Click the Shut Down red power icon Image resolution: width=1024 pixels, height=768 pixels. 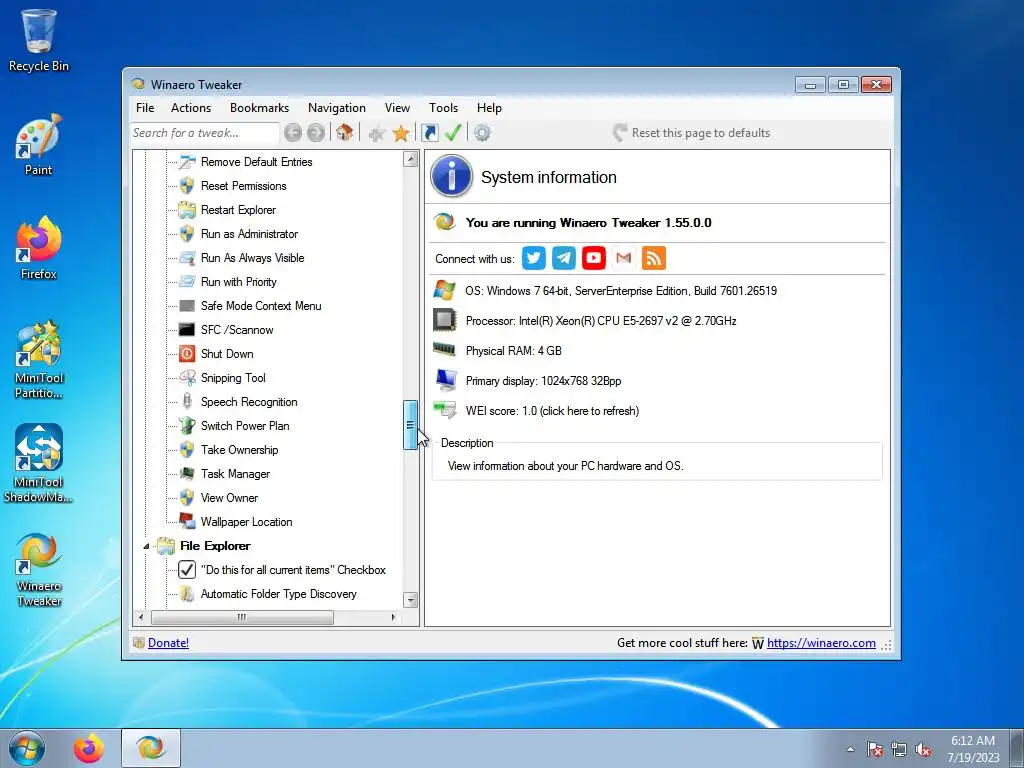[187, 354]
